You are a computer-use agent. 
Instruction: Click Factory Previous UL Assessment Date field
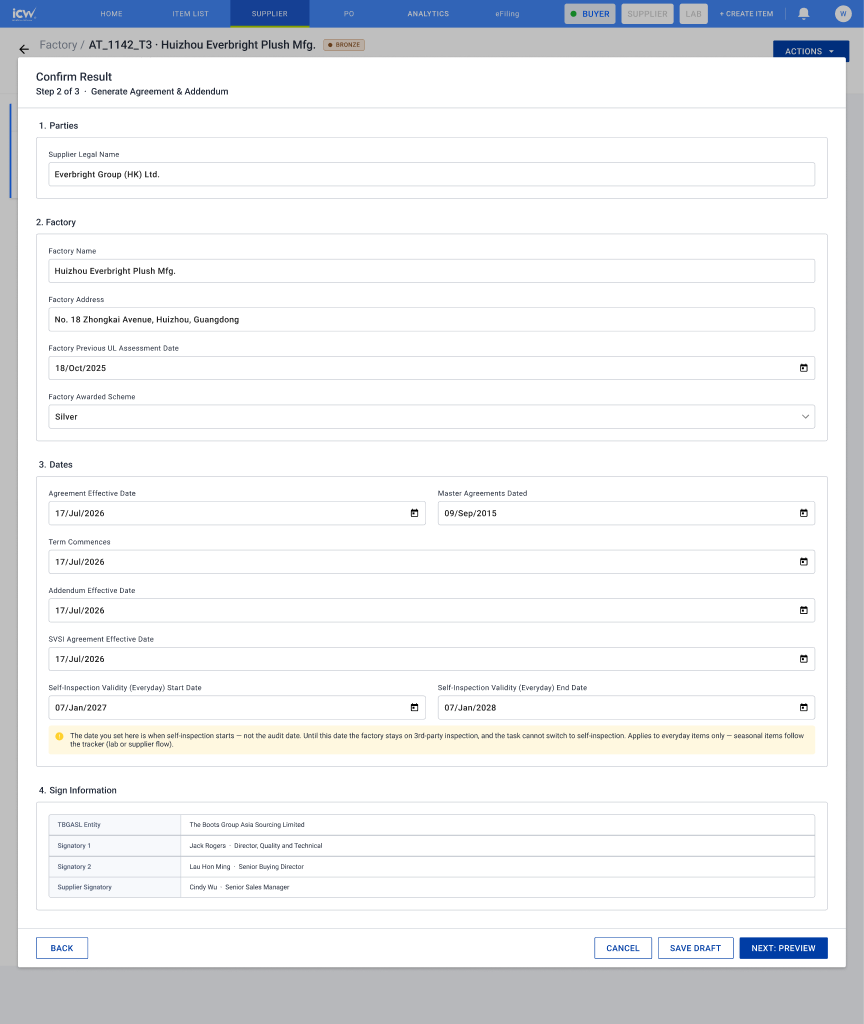point(432,368)
